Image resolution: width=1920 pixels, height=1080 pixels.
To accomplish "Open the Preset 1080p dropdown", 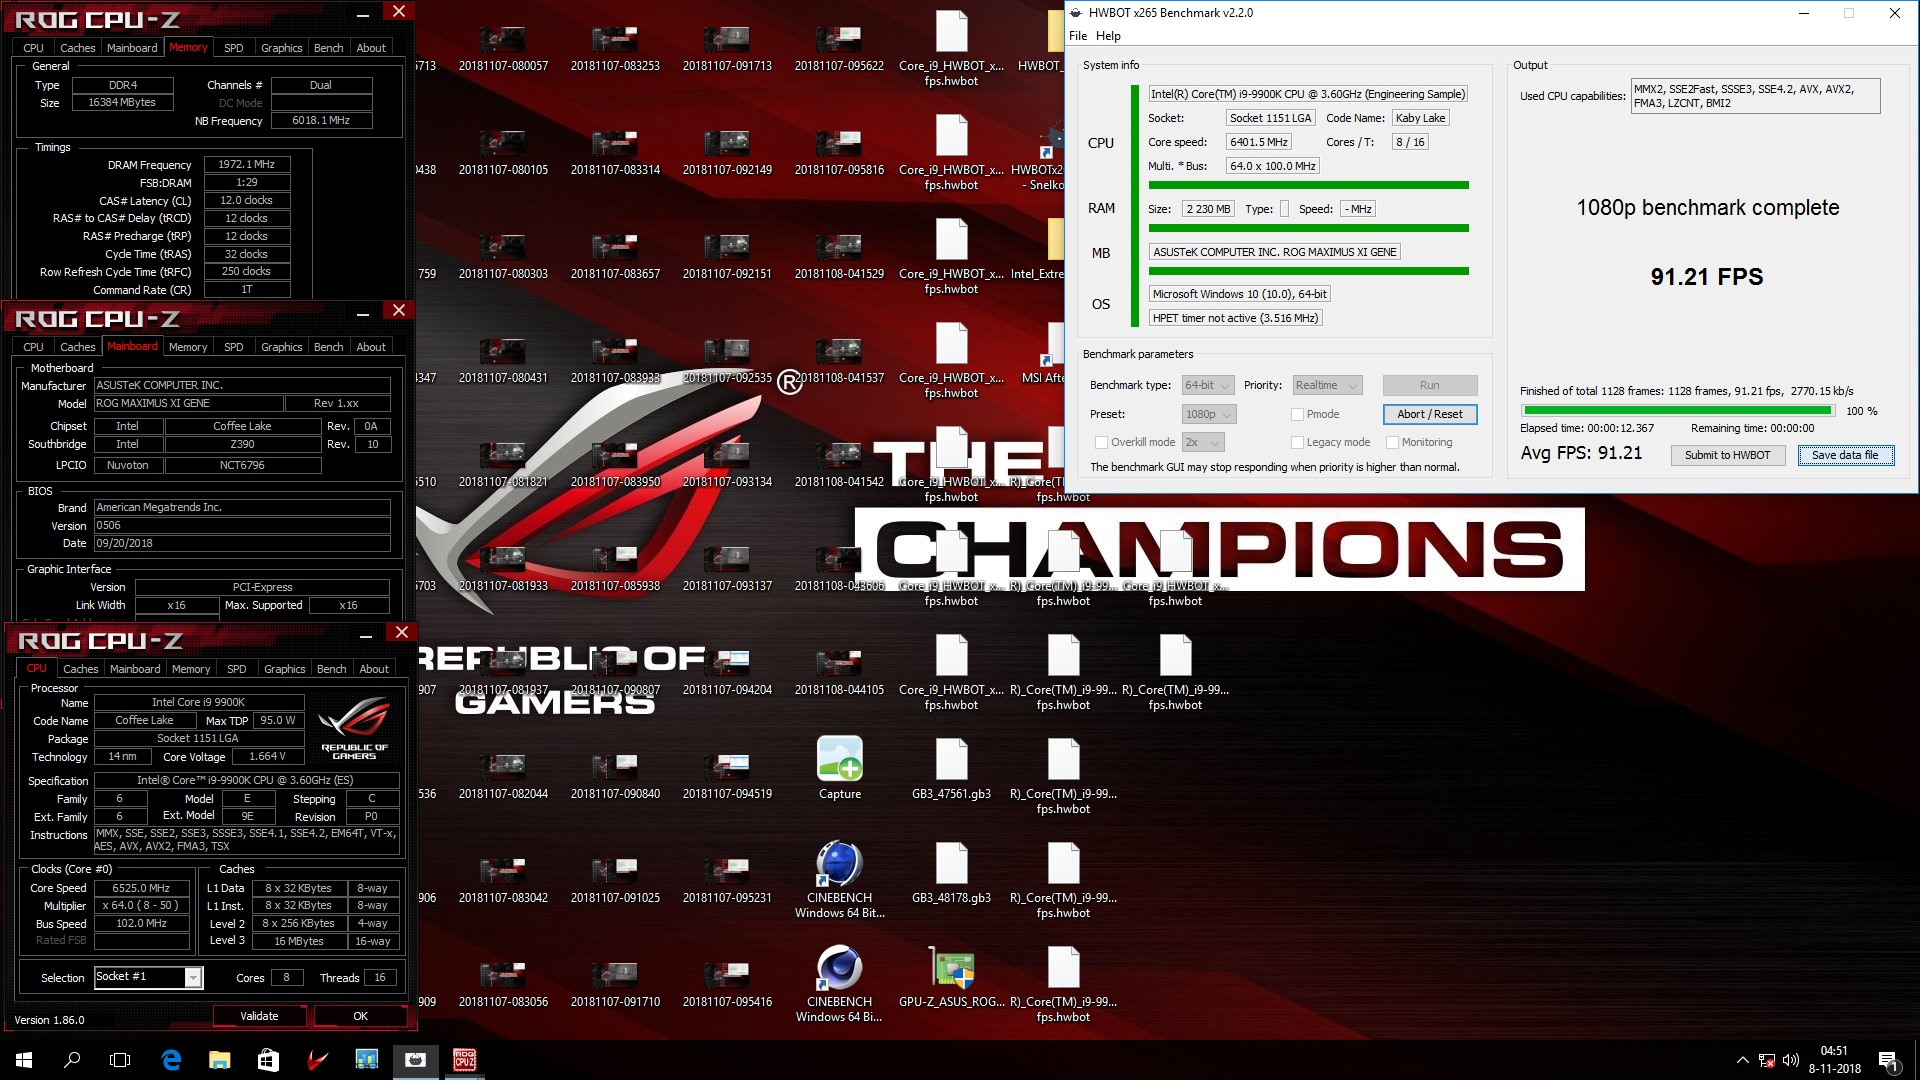I will [1209, 414].
